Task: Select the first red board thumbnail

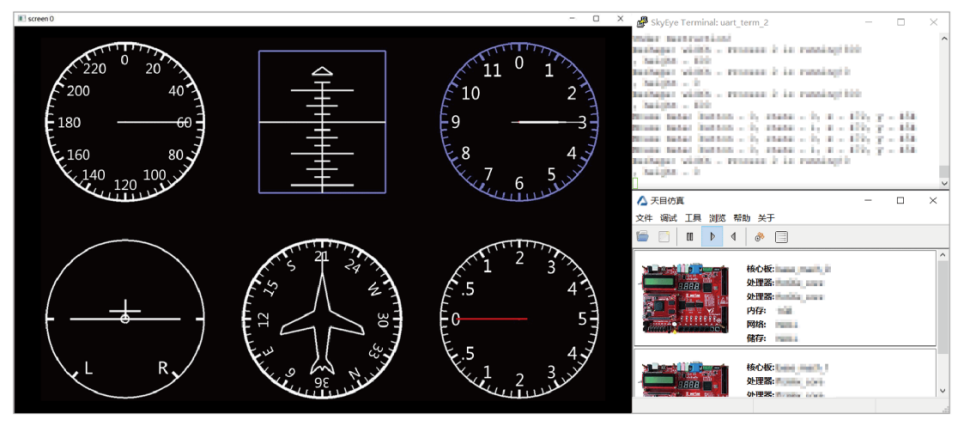Action: coord(685,299)
